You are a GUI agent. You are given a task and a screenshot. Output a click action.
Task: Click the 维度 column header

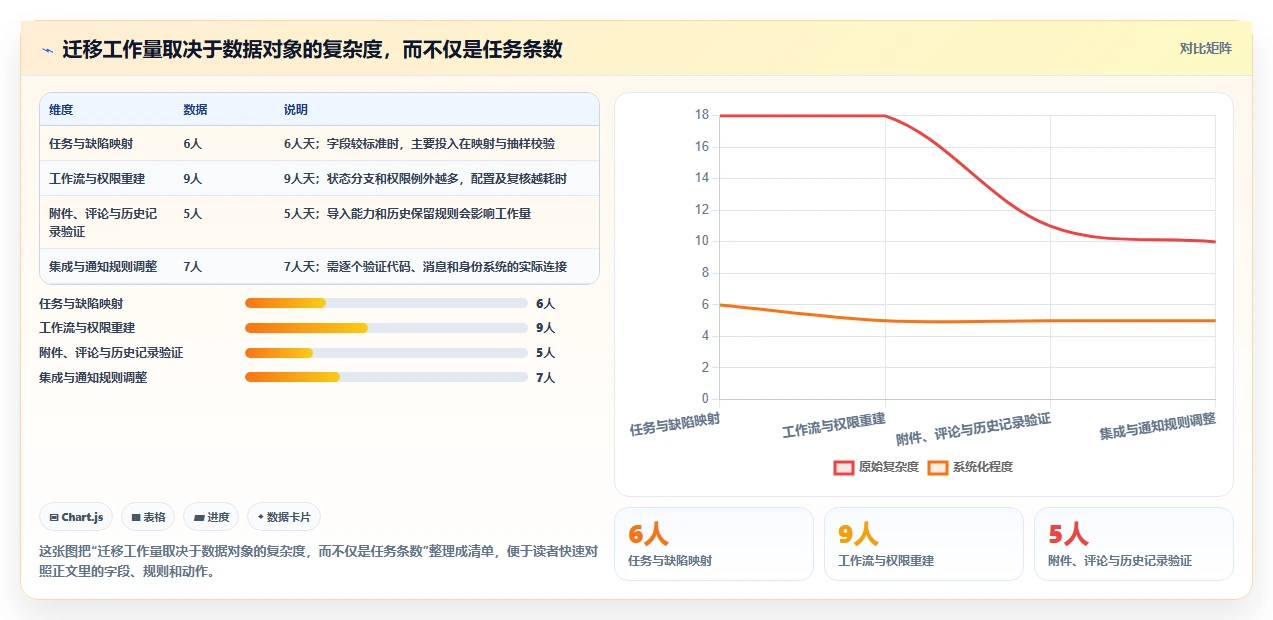[61, 109]
